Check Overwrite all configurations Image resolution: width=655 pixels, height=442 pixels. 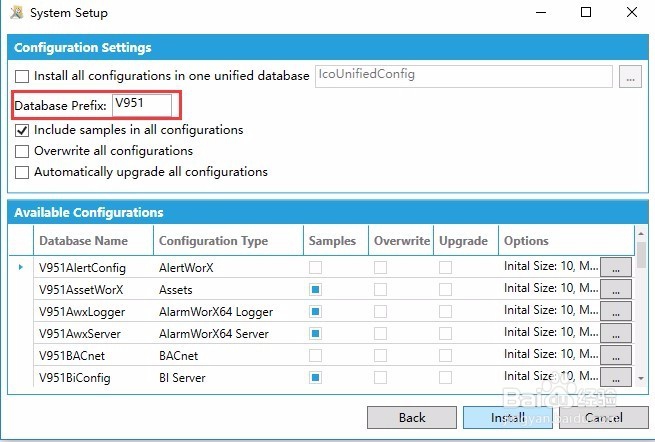point(22,151)
